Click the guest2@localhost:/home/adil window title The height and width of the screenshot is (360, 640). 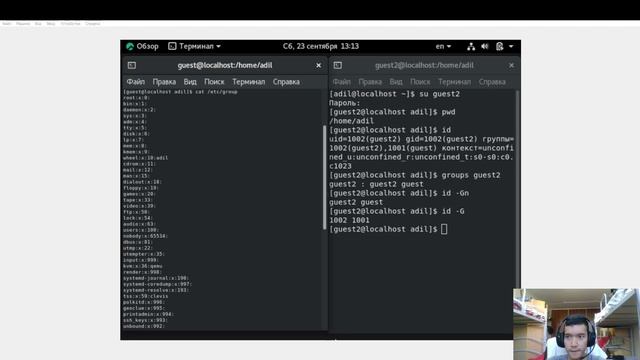tap(424, 65)
